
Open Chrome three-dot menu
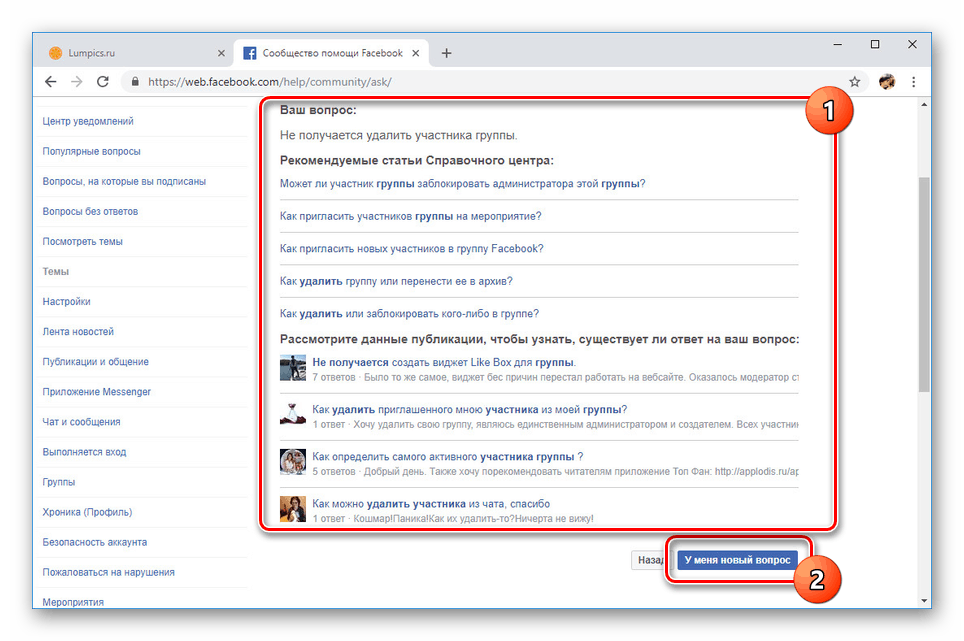(914, 82)
